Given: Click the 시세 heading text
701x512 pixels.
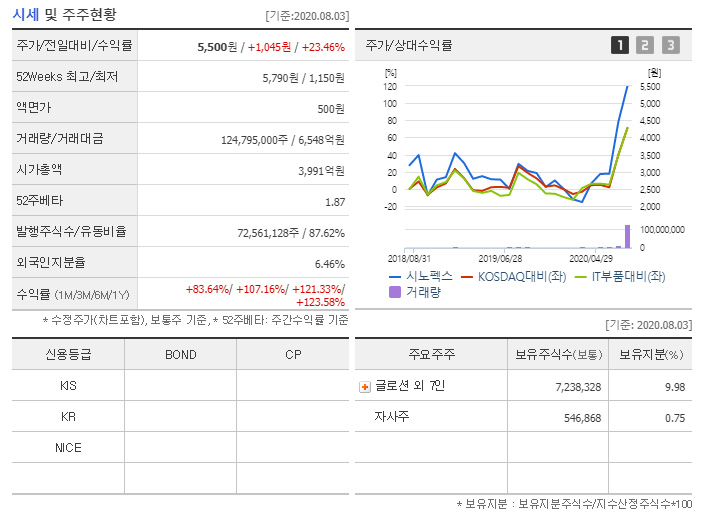Looking at the screenshot, I should click(x=26, y=15).
